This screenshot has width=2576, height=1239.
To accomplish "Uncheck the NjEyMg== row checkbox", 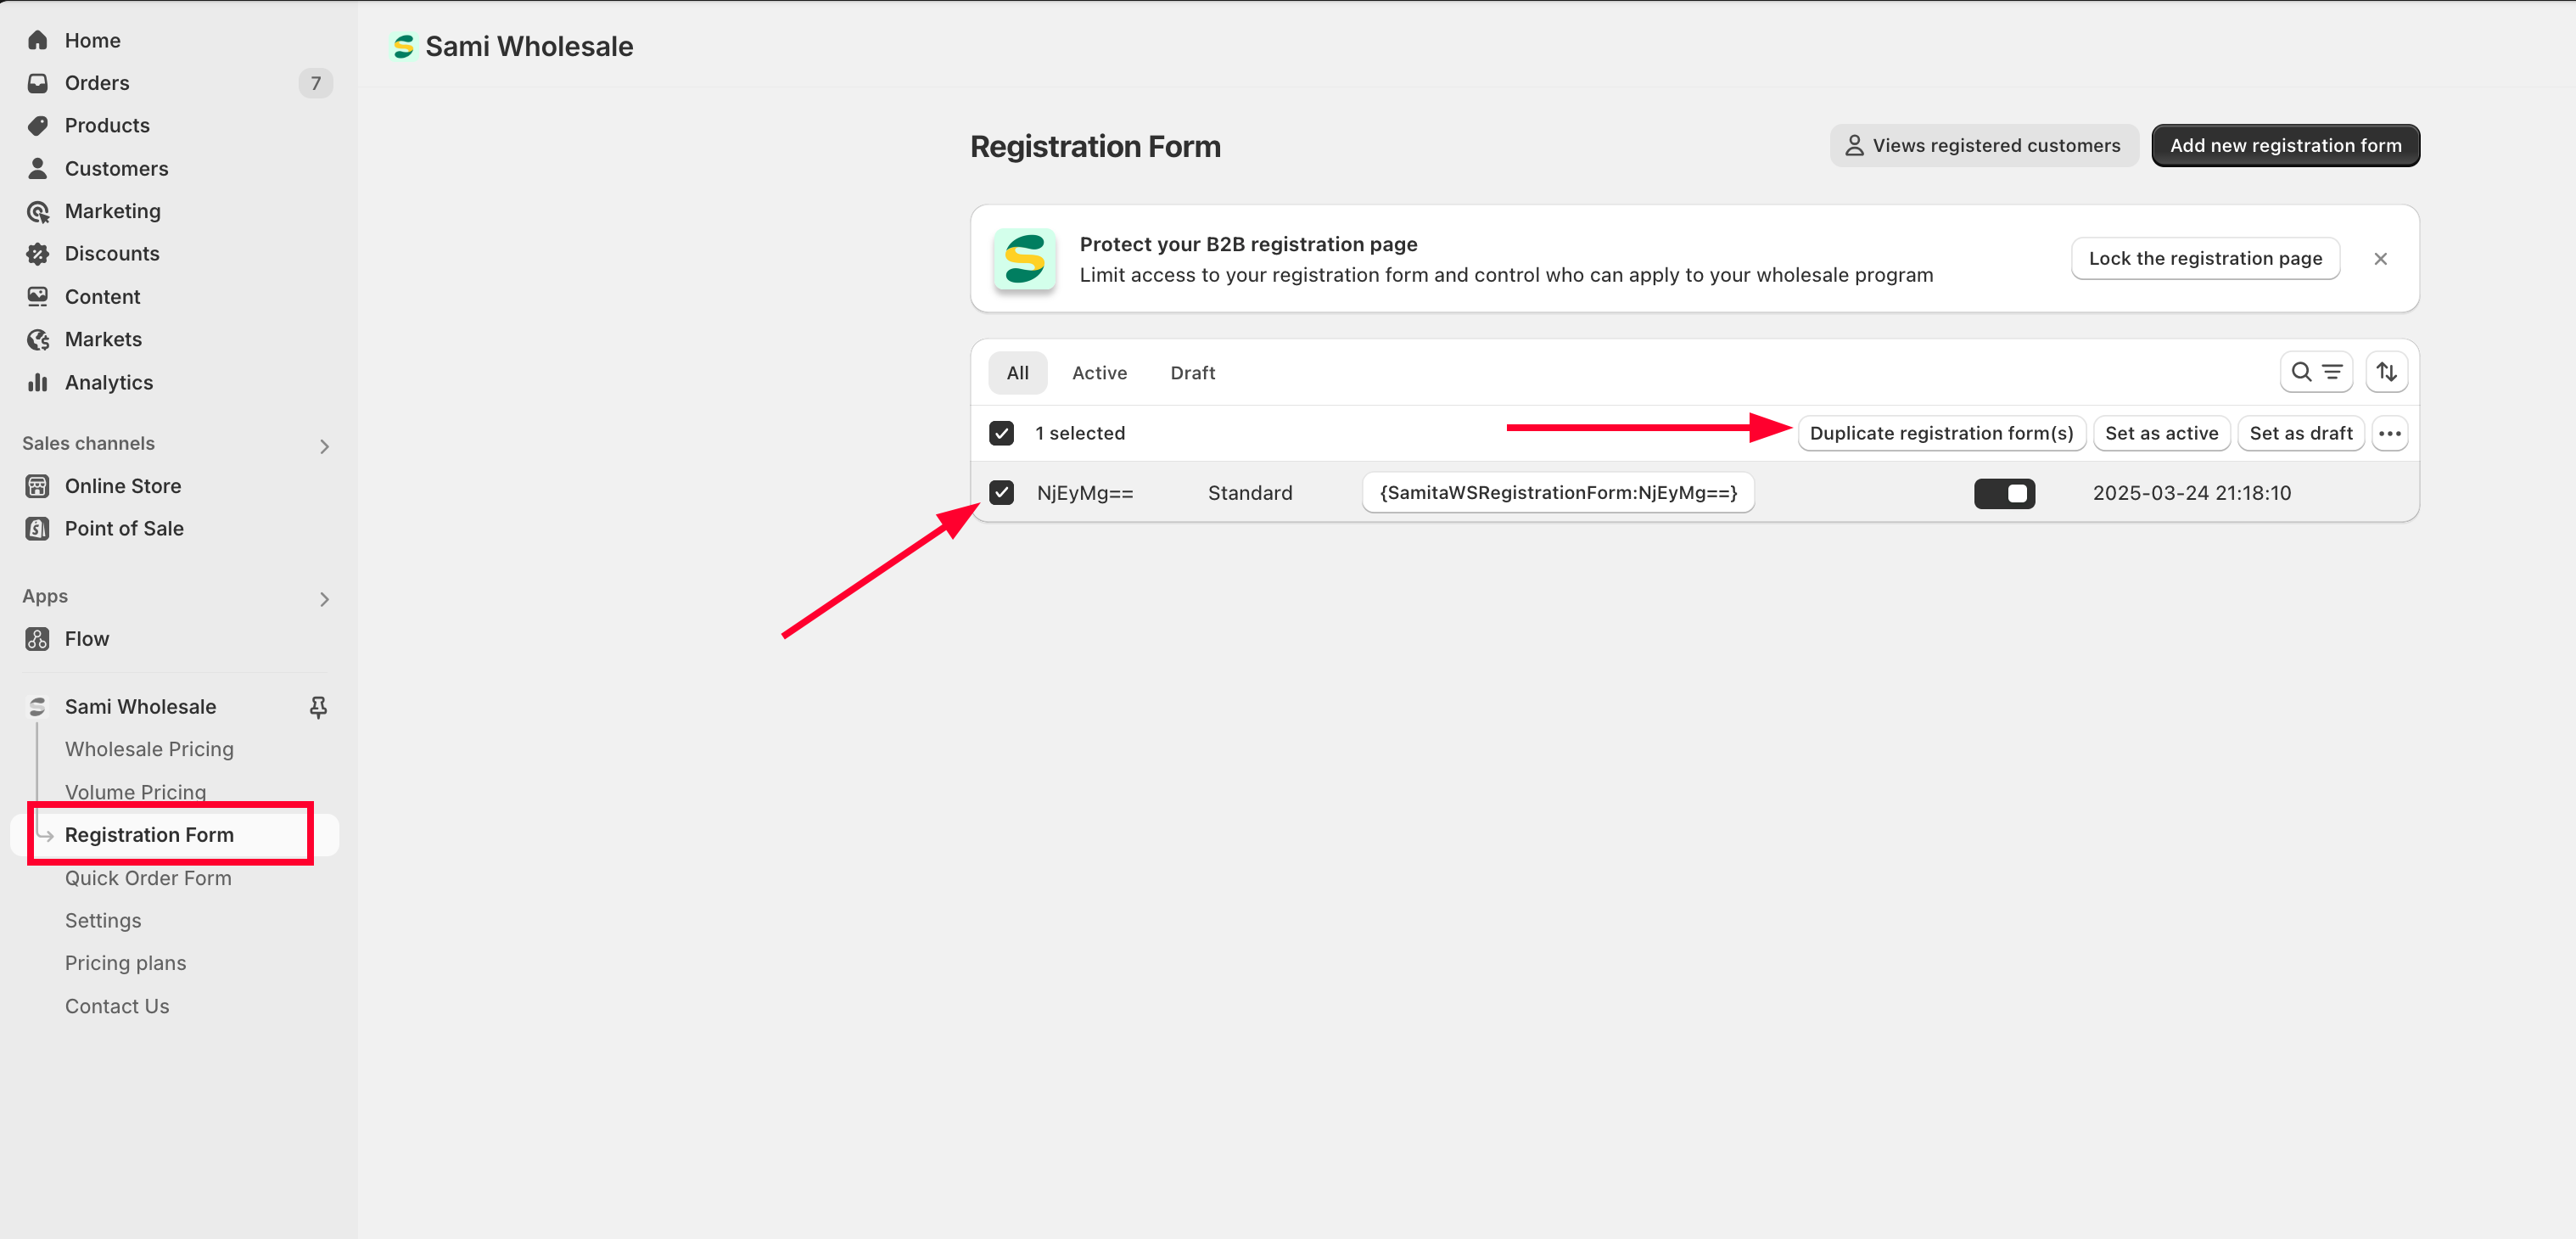I will pyautogui.click(x=1001, y=493).
